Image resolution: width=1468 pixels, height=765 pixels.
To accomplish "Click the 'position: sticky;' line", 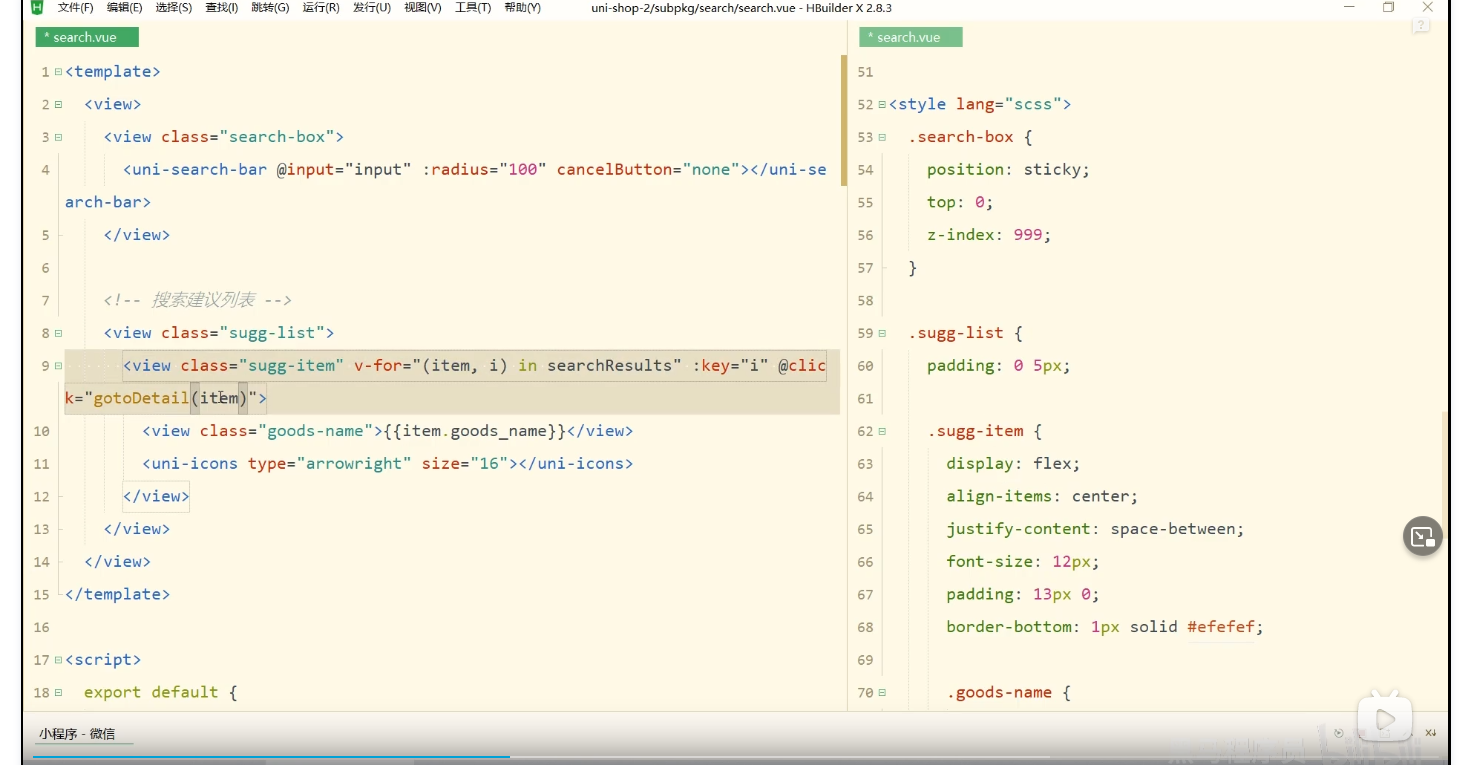I will [x=1008, y=170].
